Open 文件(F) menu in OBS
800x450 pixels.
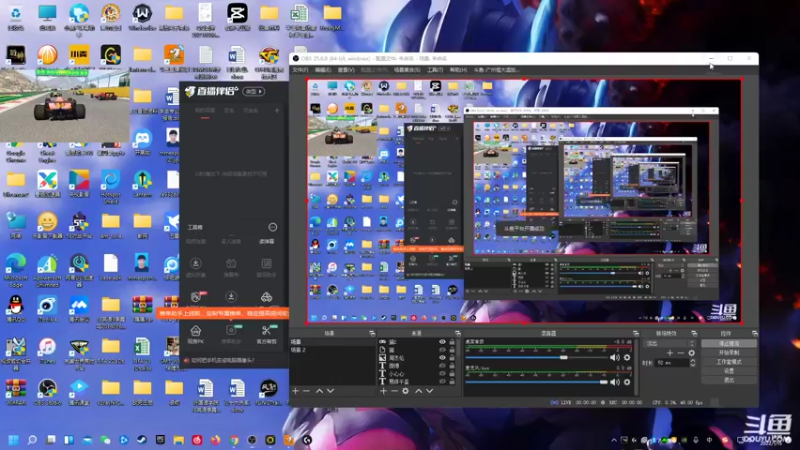[x=300, y=70]
